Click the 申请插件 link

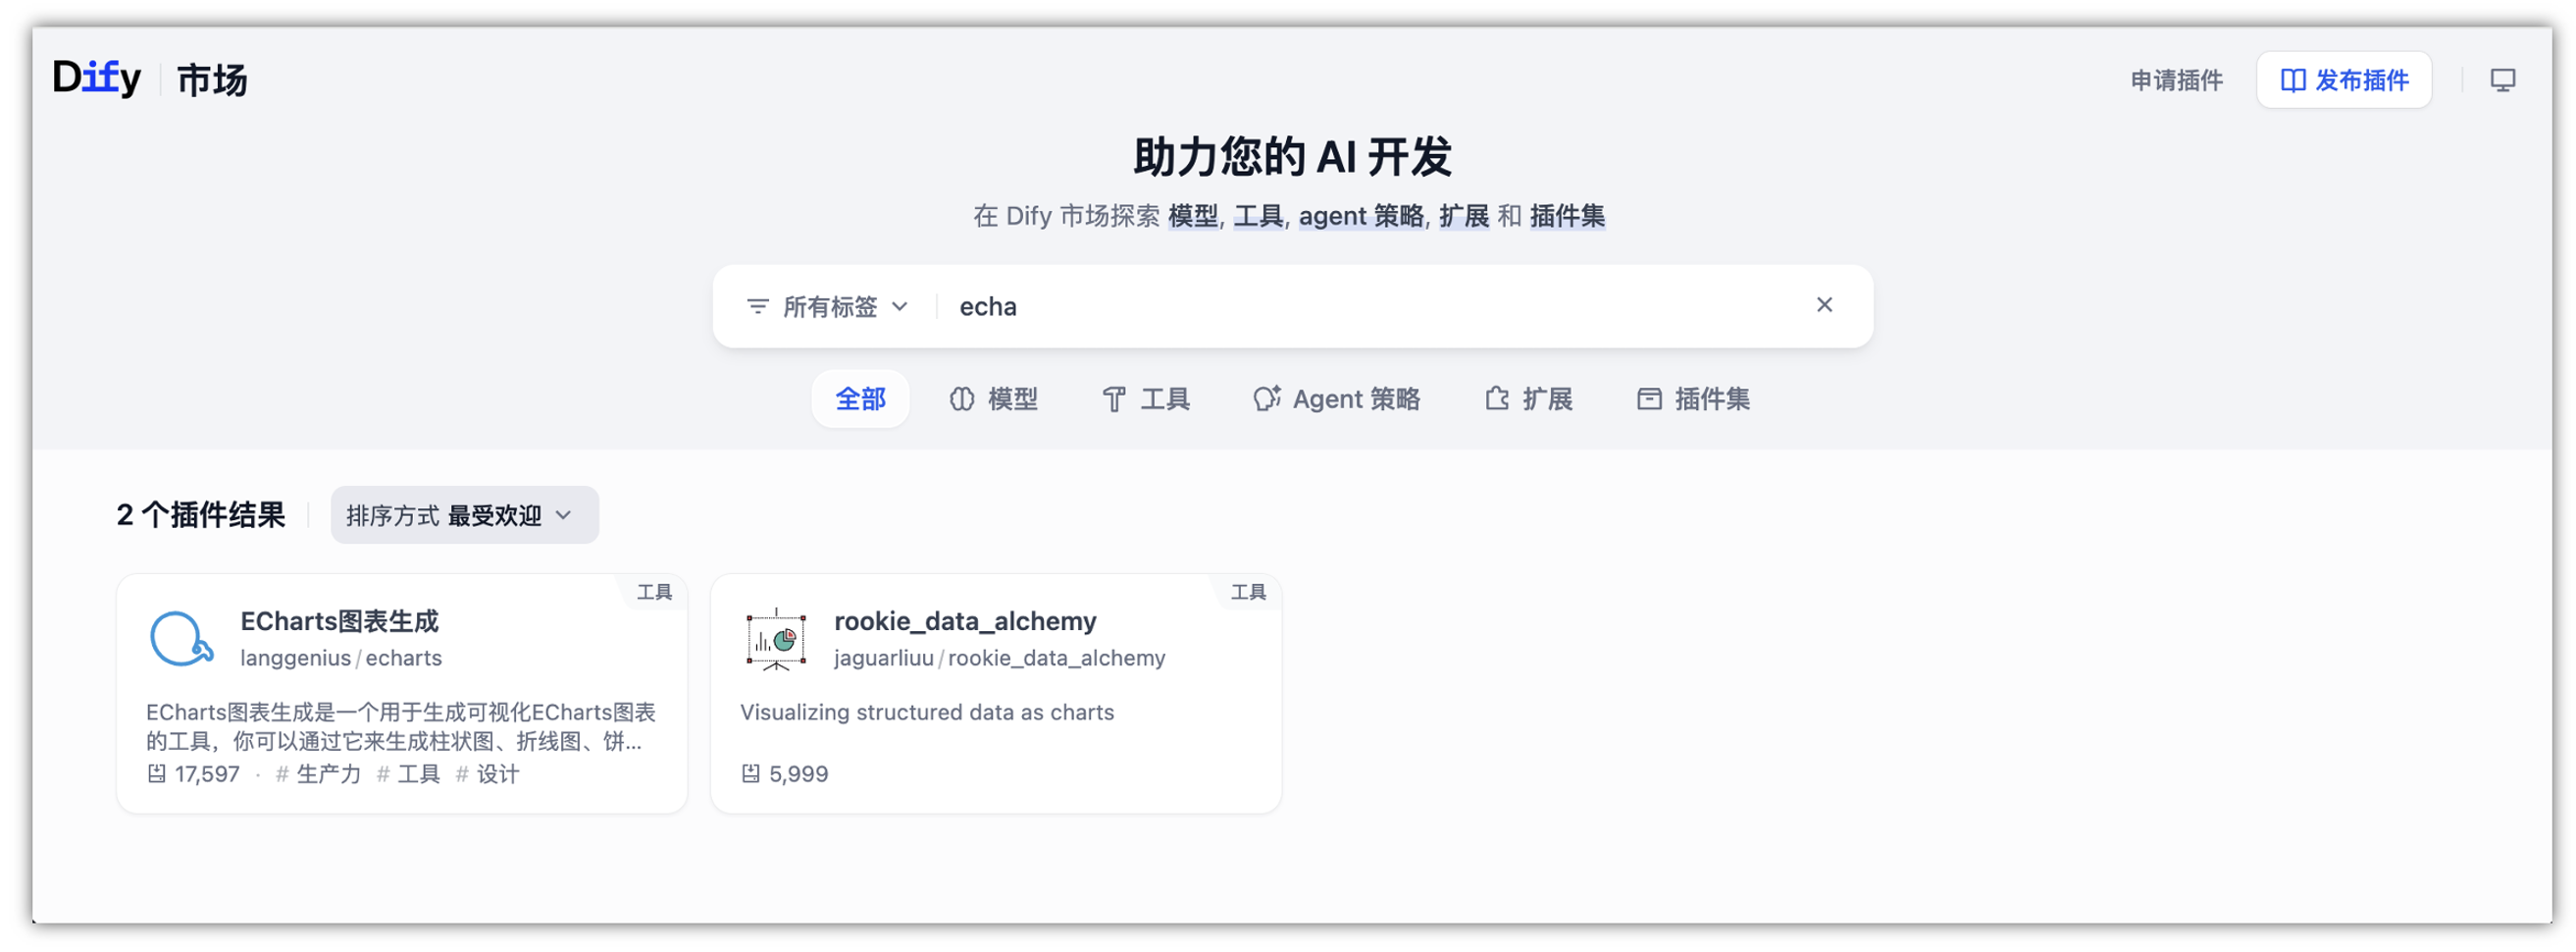(2176, 80)
